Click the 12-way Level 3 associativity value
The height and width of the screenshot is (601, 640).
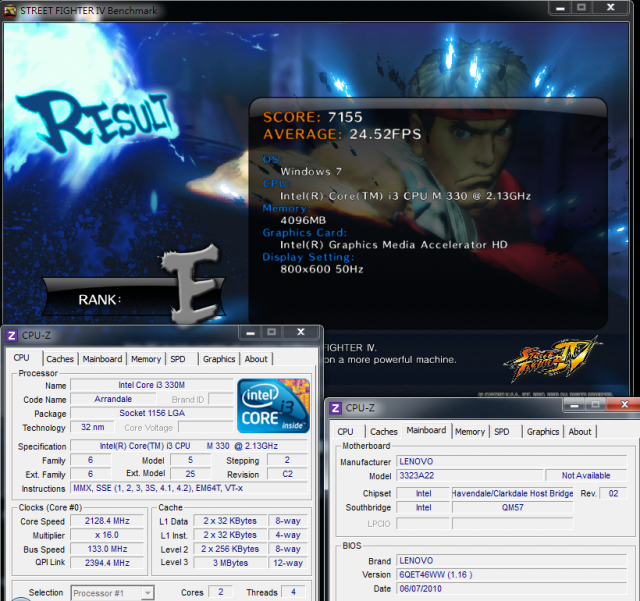coord(288,563)
